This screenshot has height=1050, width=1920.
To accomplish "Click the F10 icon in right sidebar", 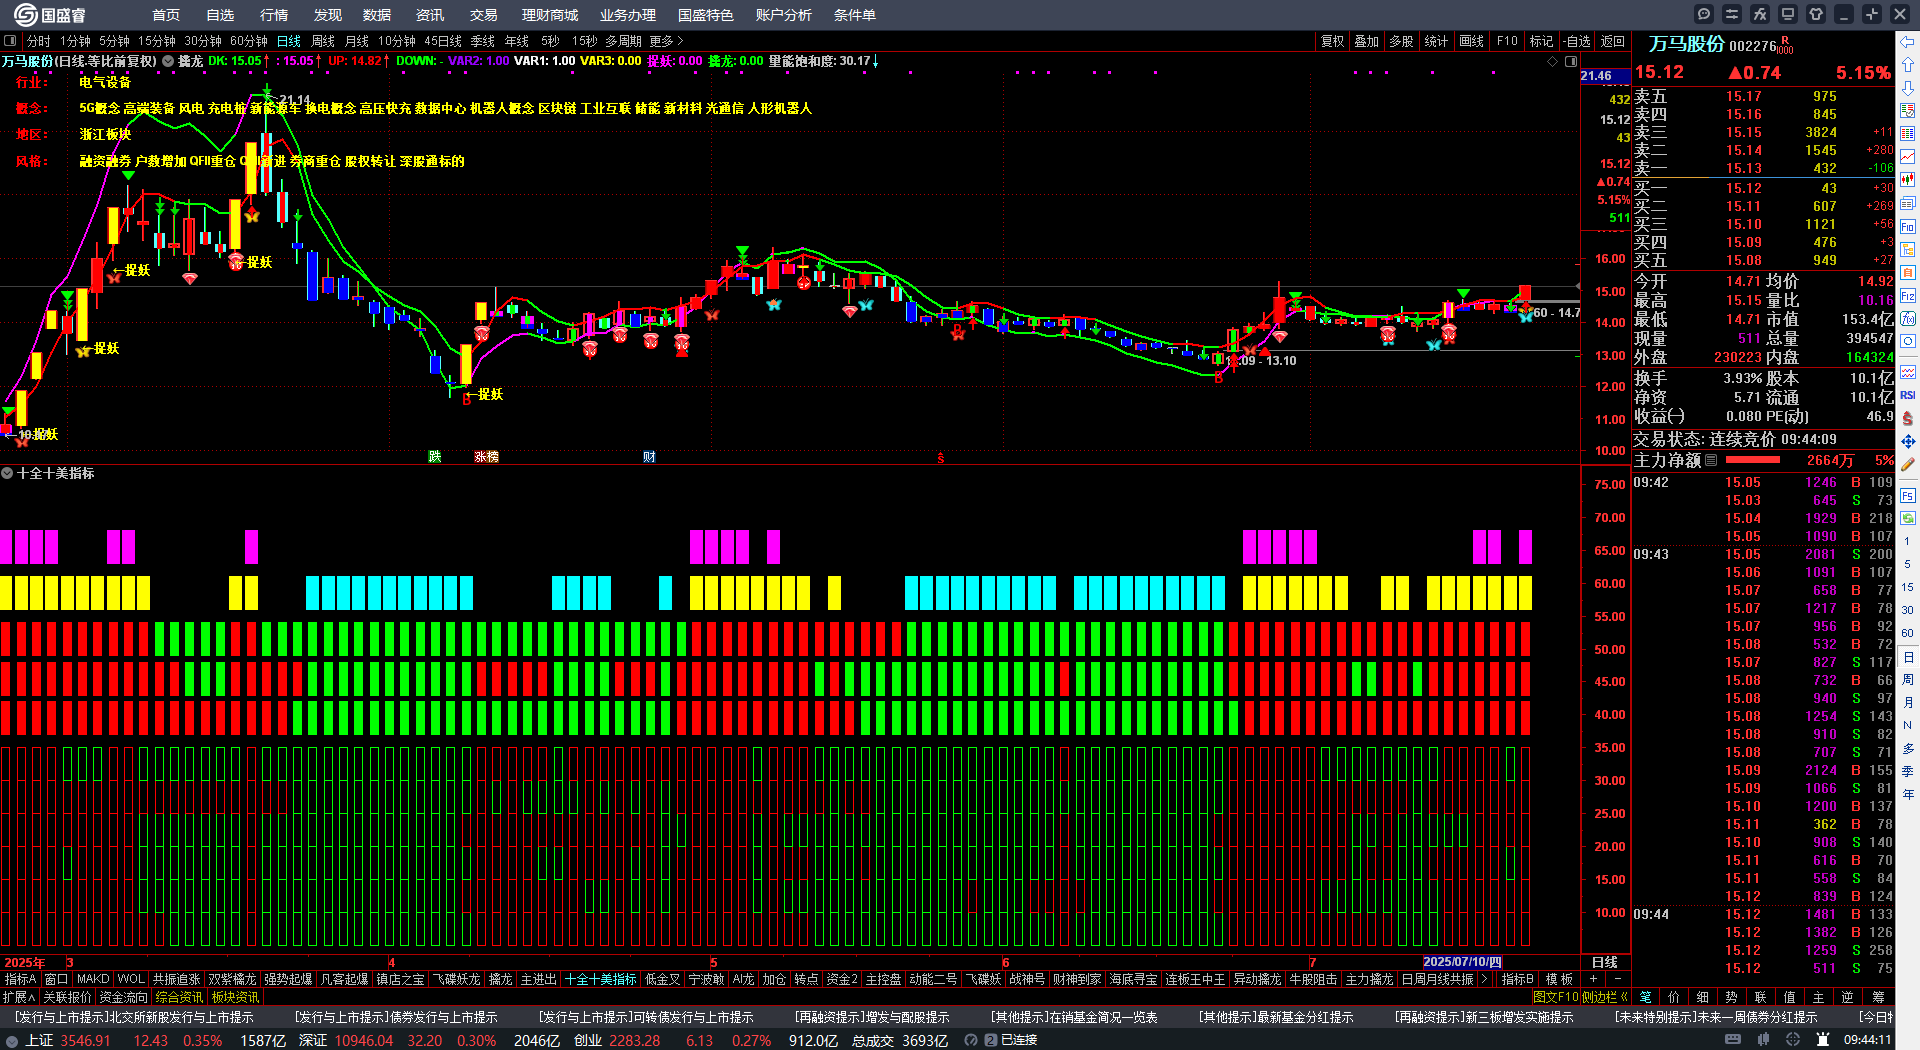I will (1908, 226).
